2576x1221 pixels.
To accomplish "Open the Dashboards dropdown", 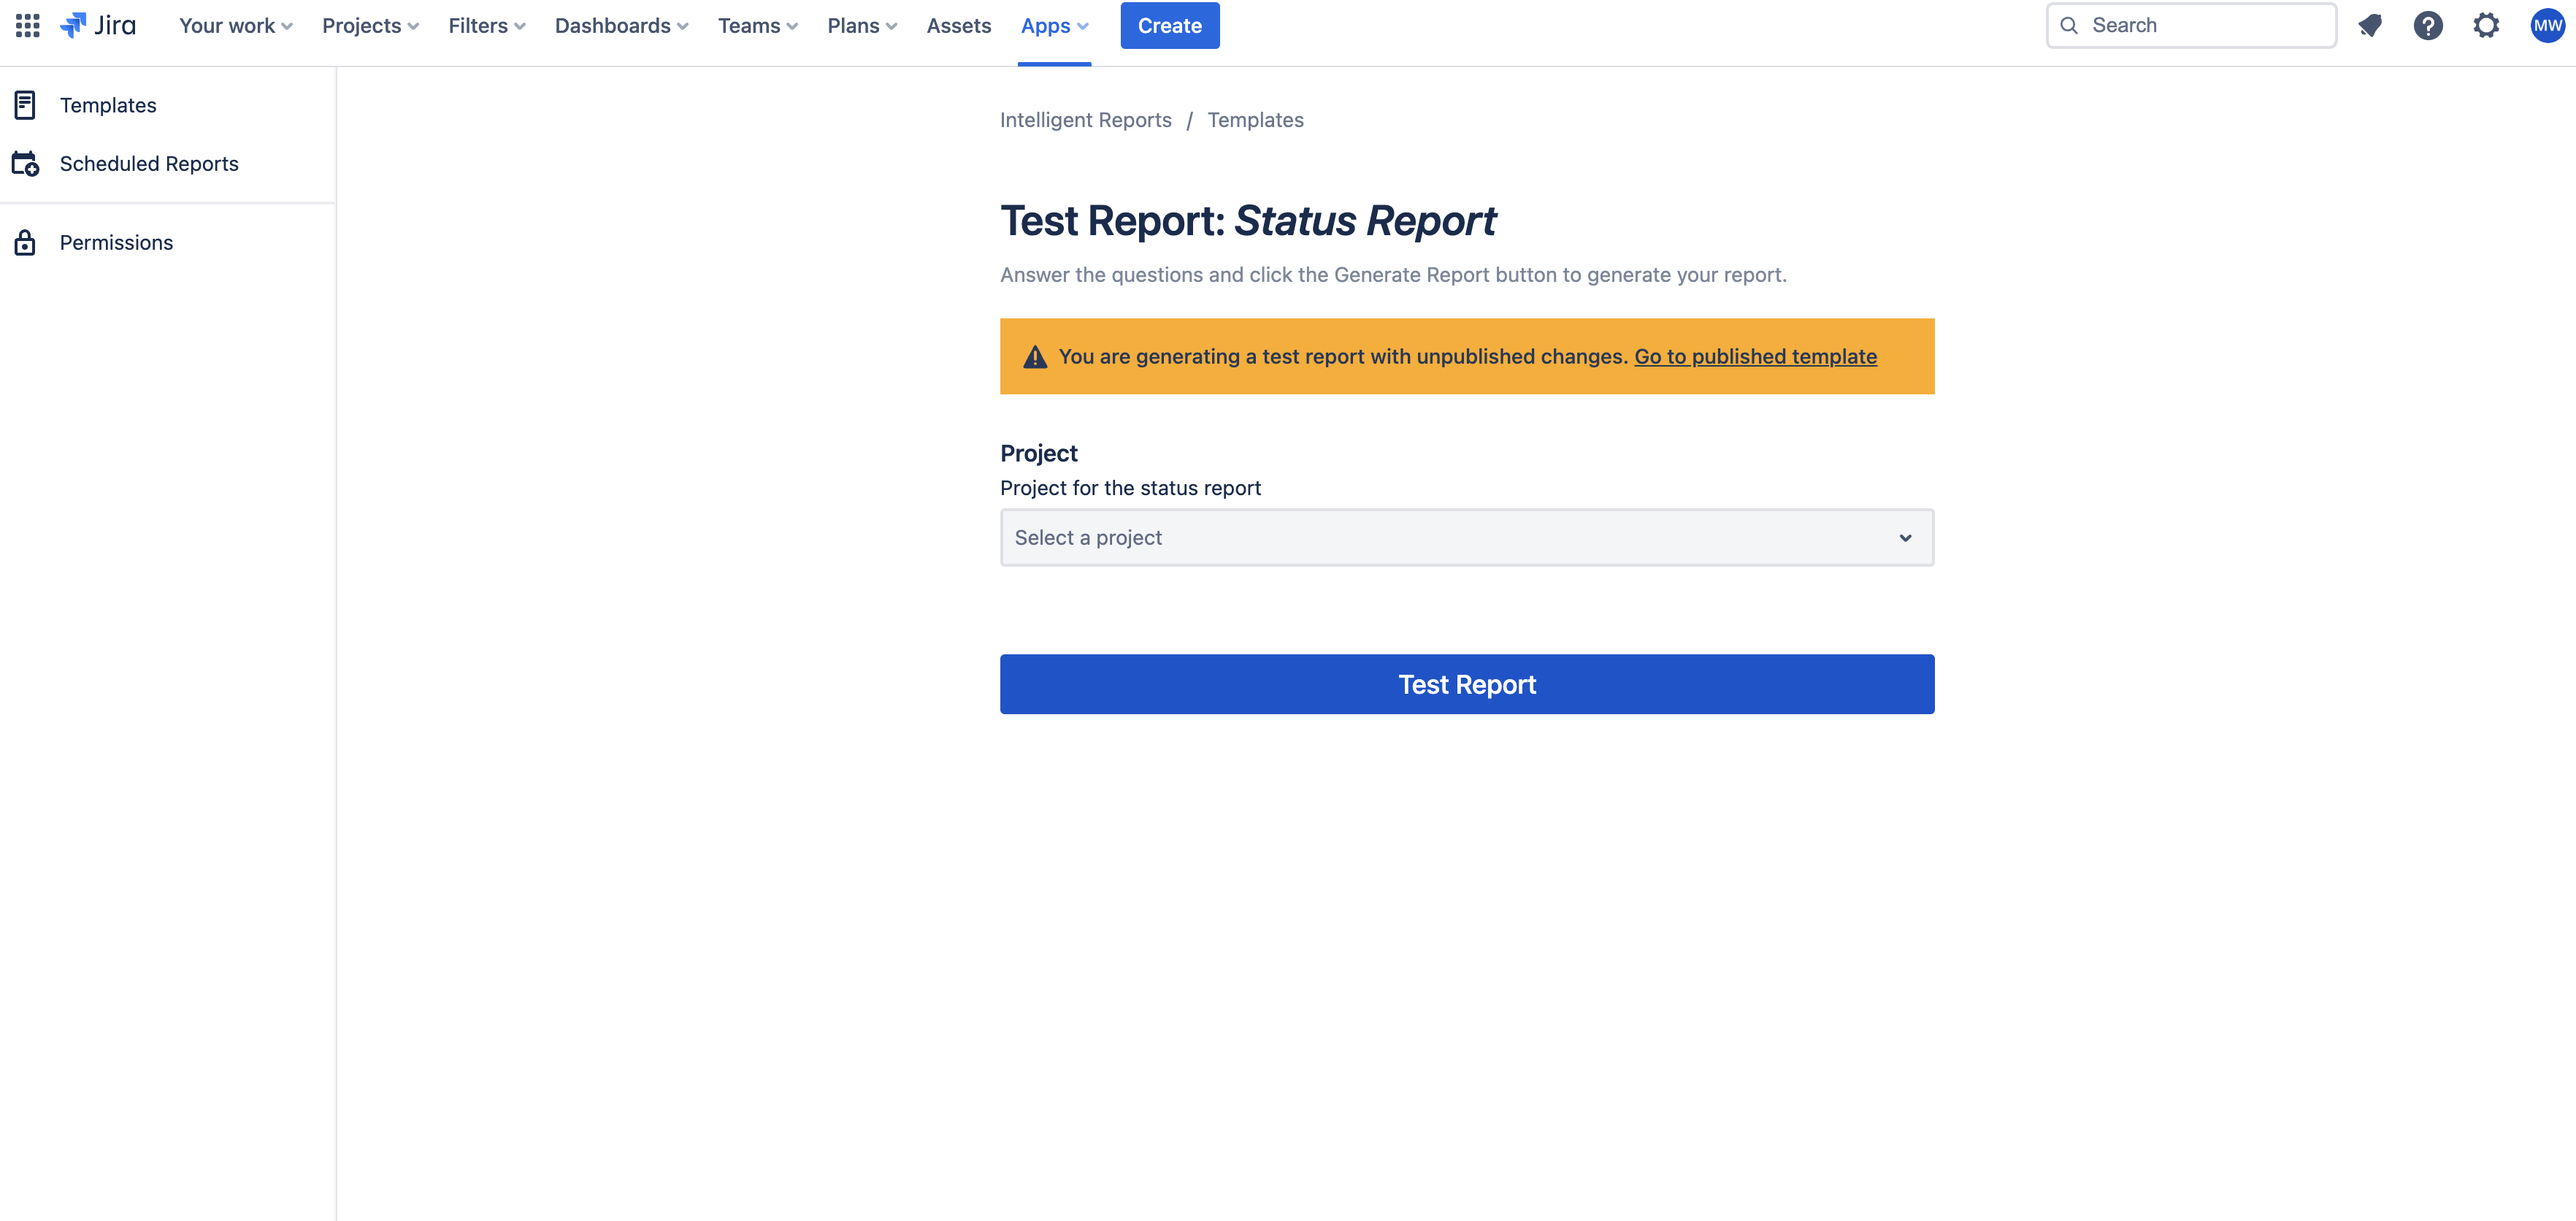I will tap(621, 25).
